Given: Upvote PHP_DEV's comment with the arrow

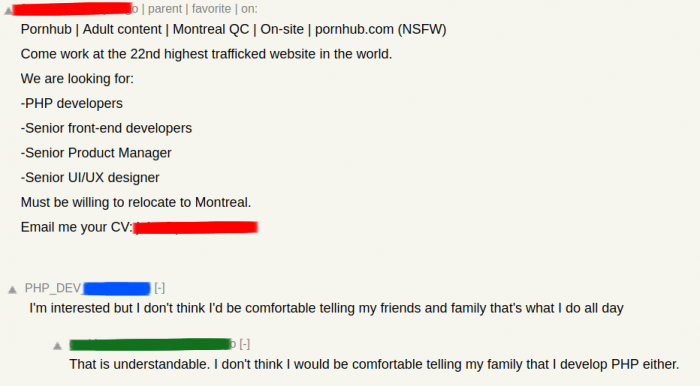Looking at the screenshot, I should (x=12, y=290).
